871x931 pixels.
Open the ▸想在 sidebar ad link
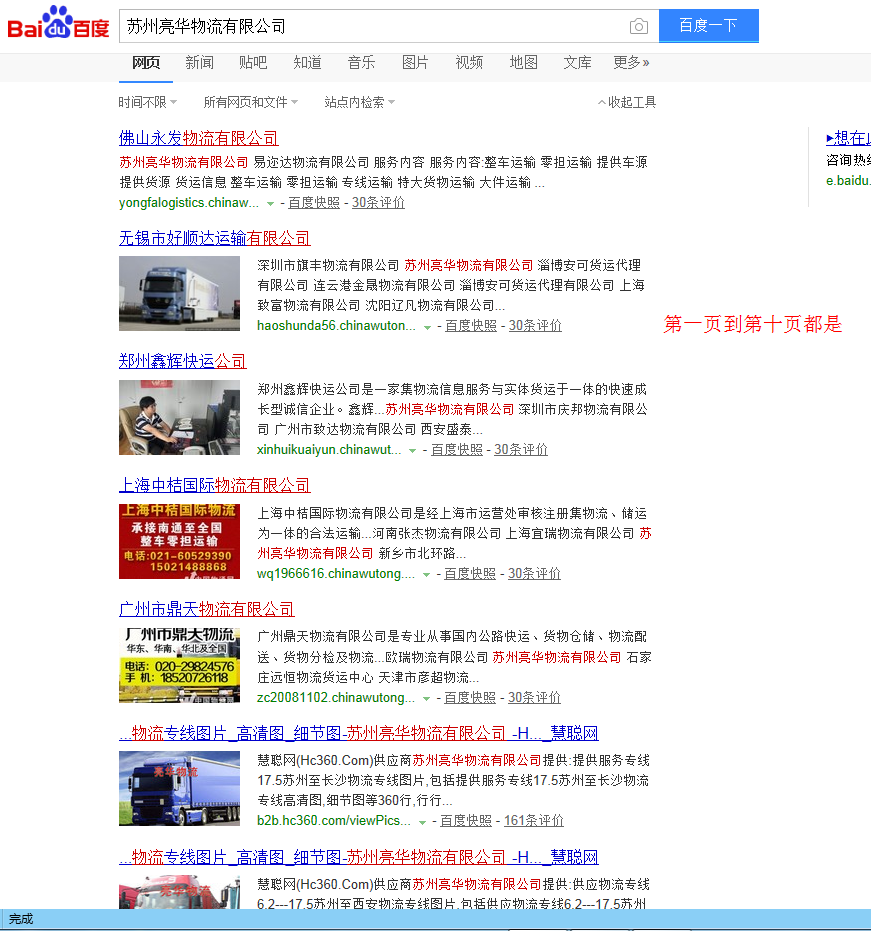click(848, 138)
